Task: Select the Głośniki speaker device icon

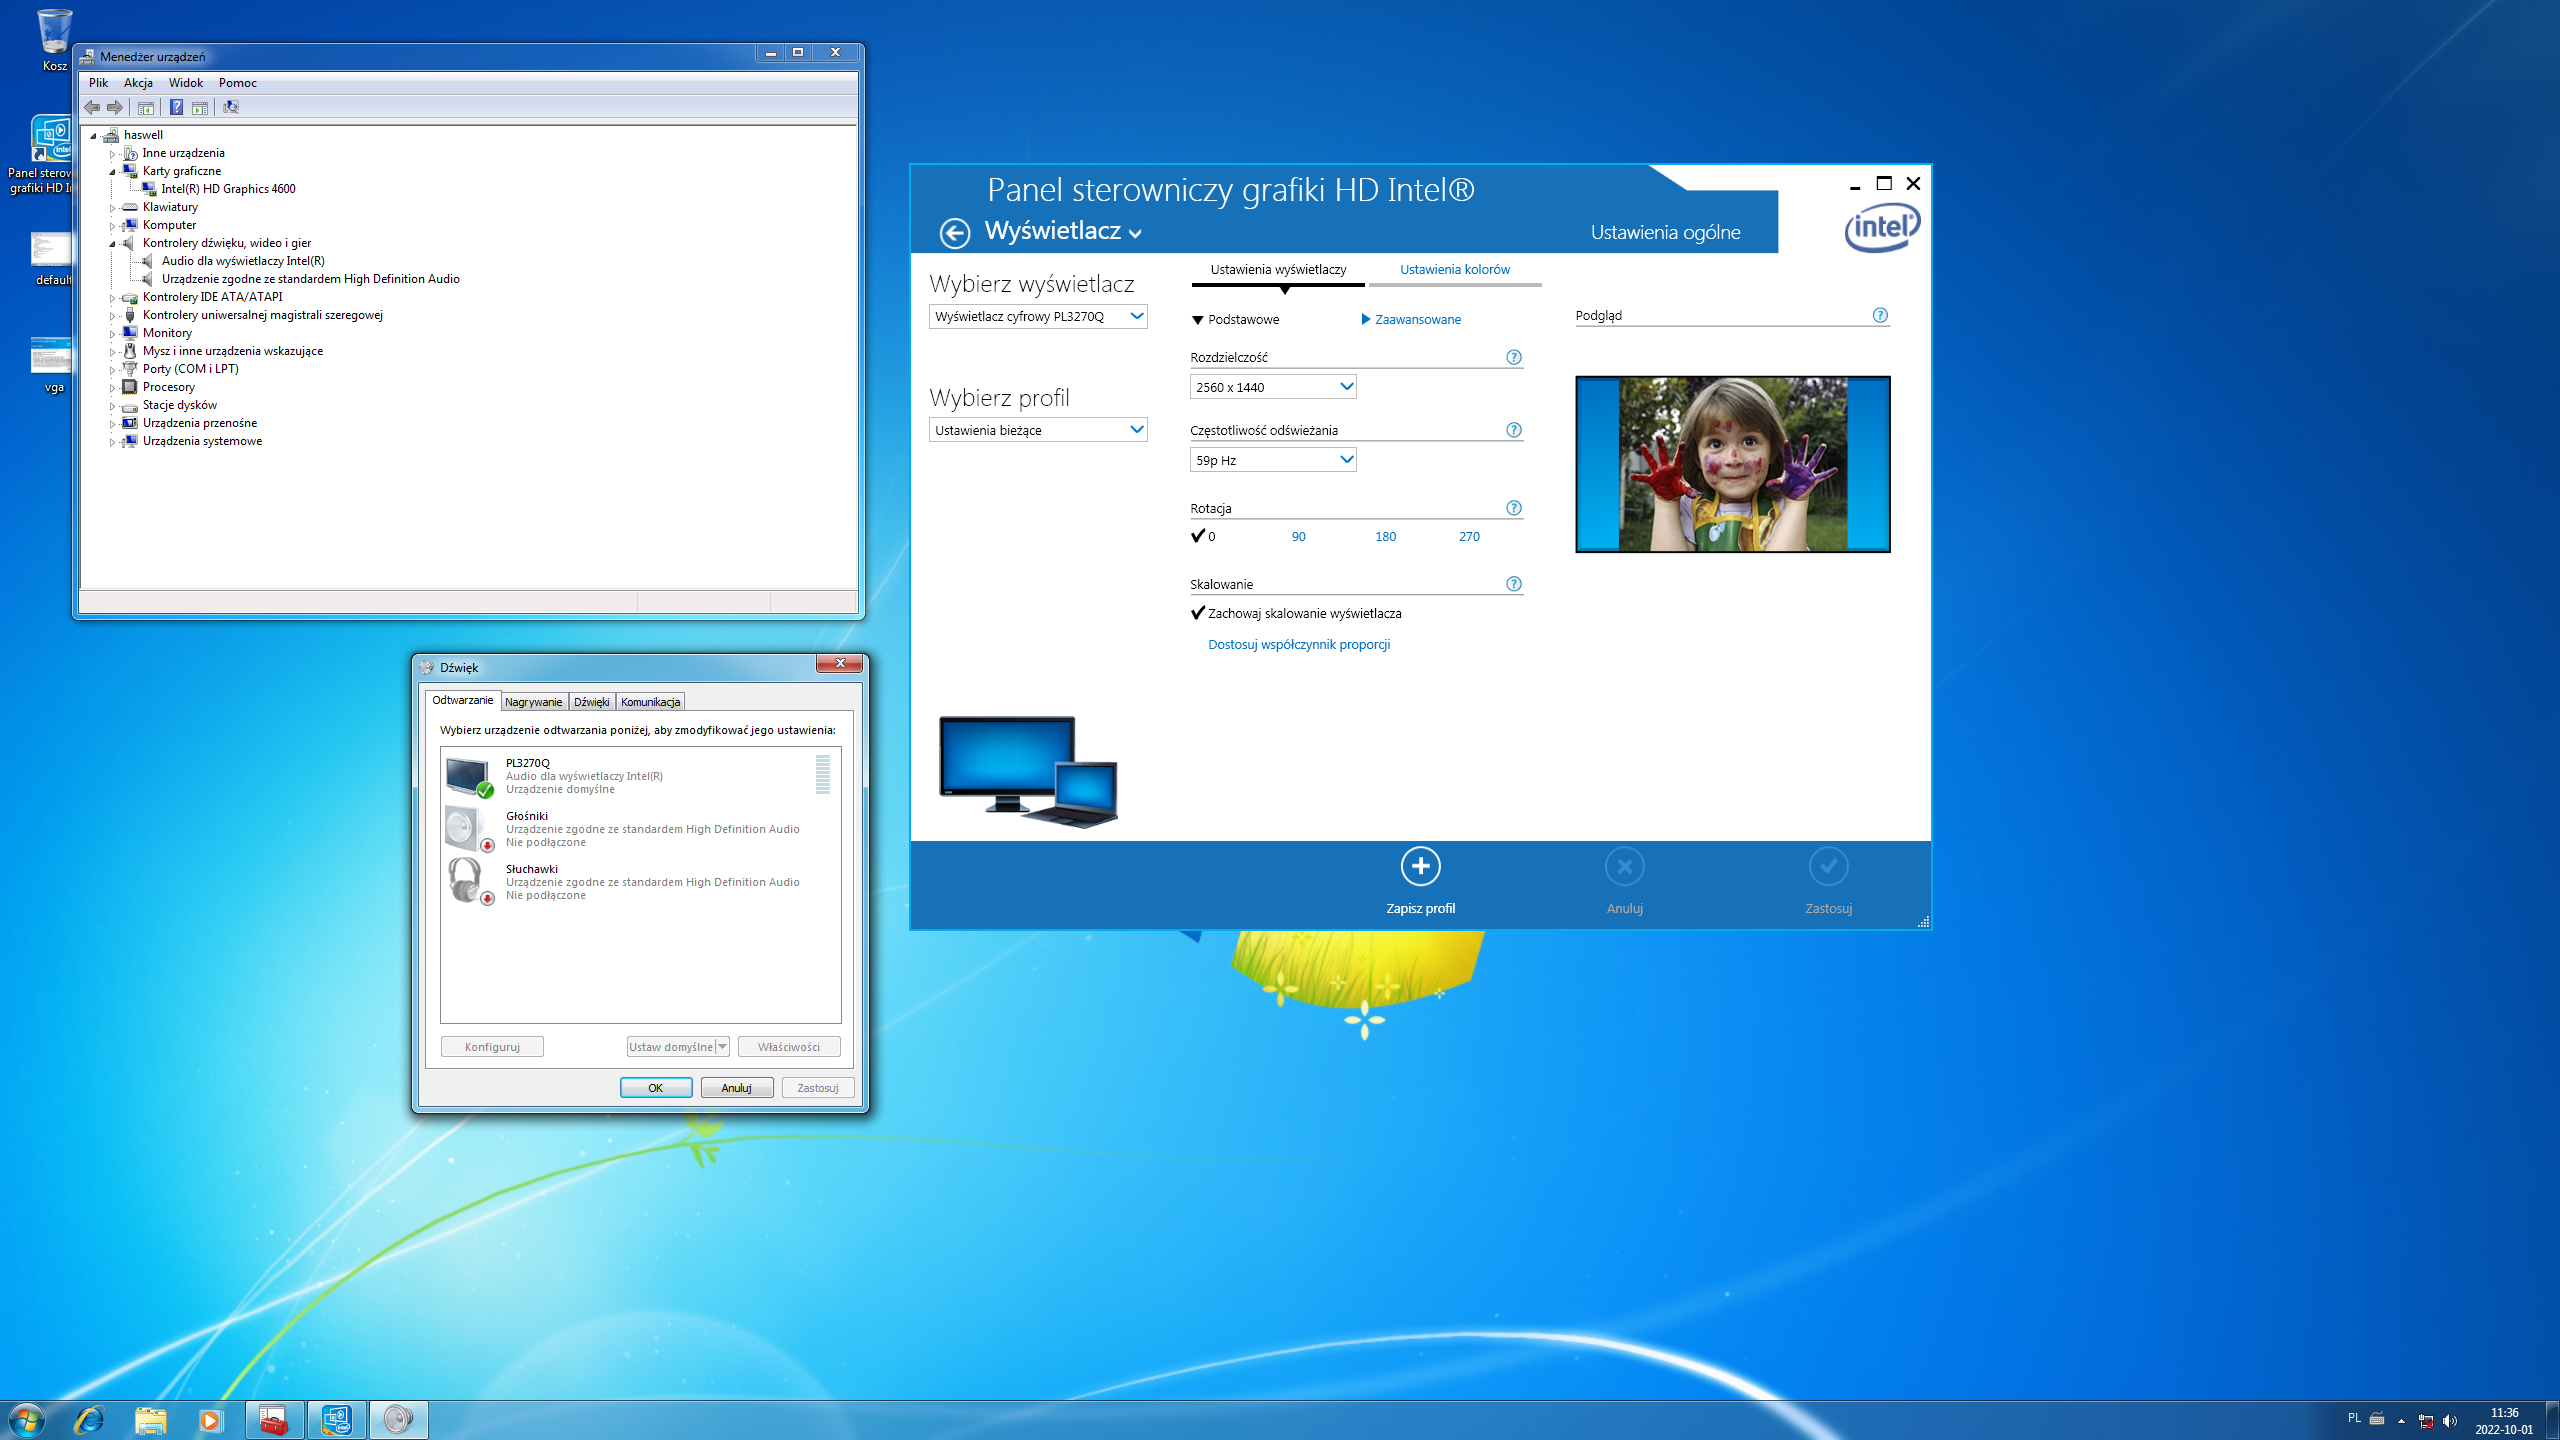Action: point(469,829)
